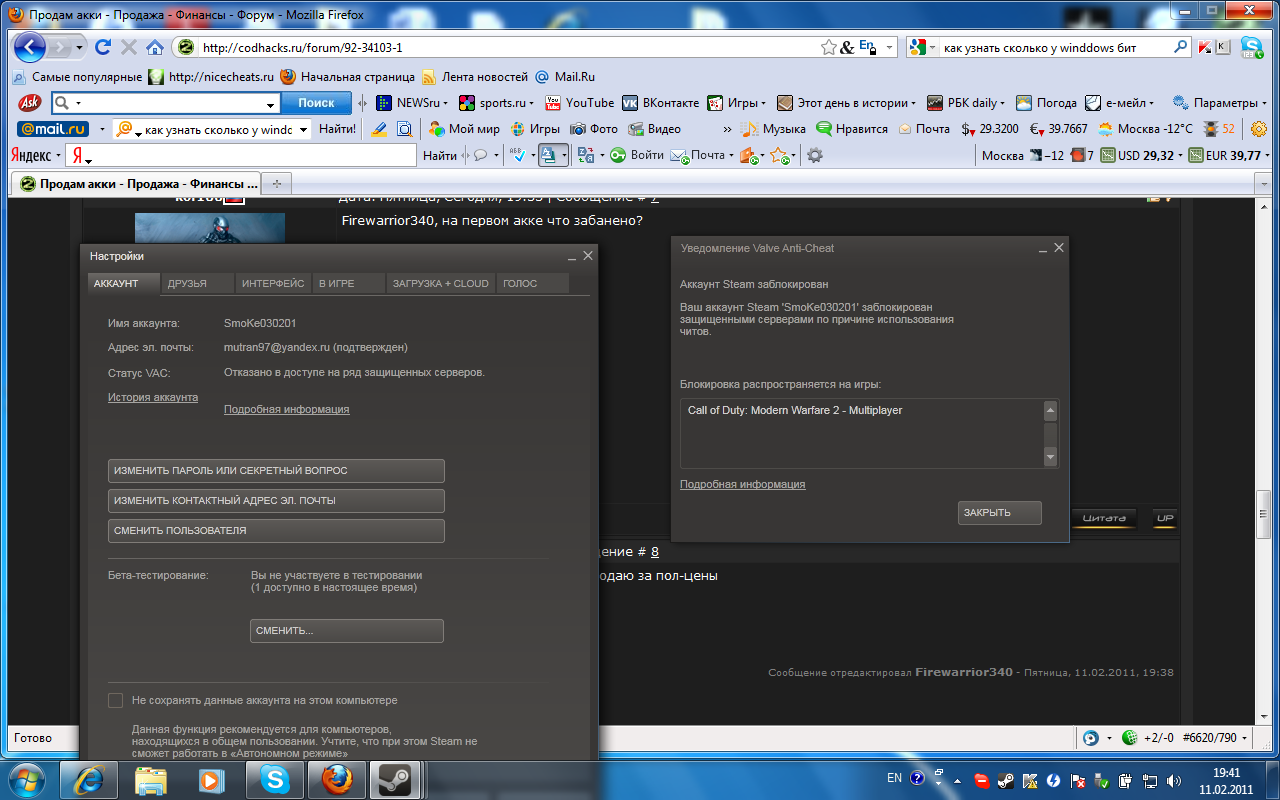Click the search magnifier in the Google box
The height and width of the screenshot is (800, 1280).
point(1181,46)
